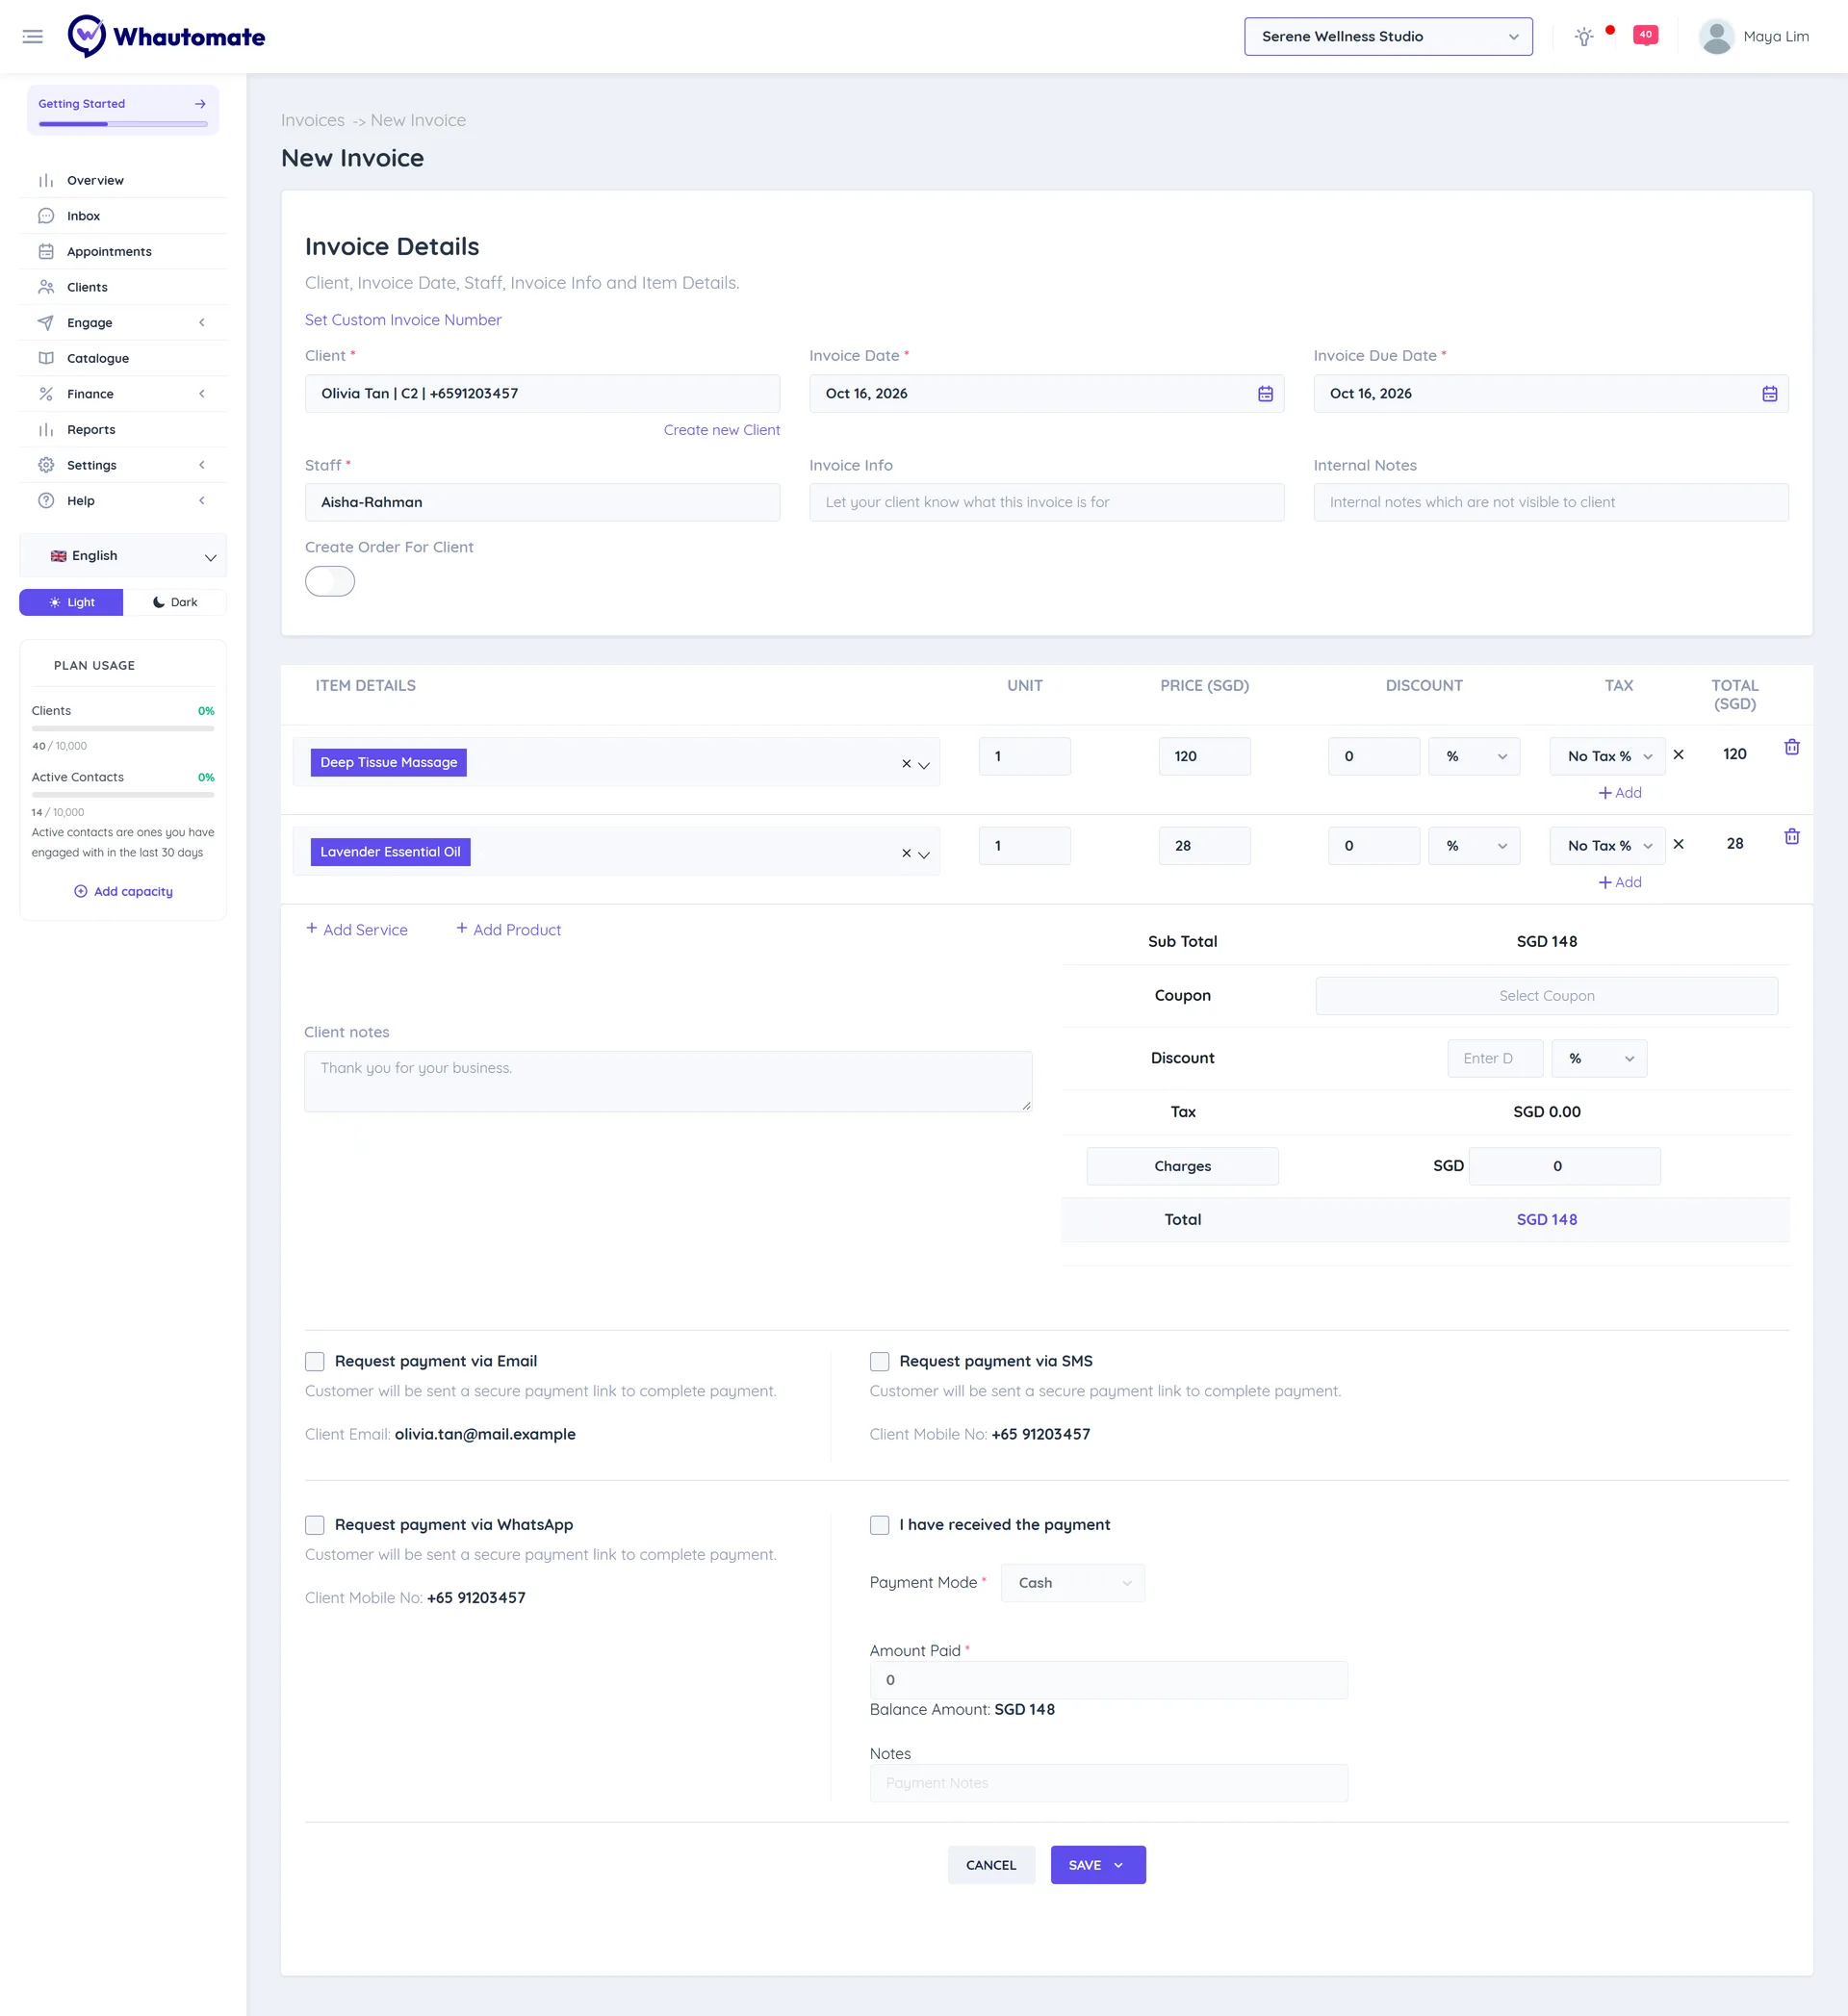Open Invoice Date calendar icon
The width and height of the screenshot is (1848, 2016).
pos(1265,394)
